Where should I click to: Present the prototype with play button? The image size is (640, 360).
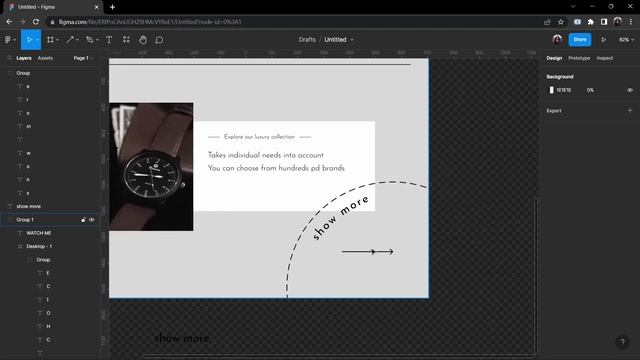point(603,40)
